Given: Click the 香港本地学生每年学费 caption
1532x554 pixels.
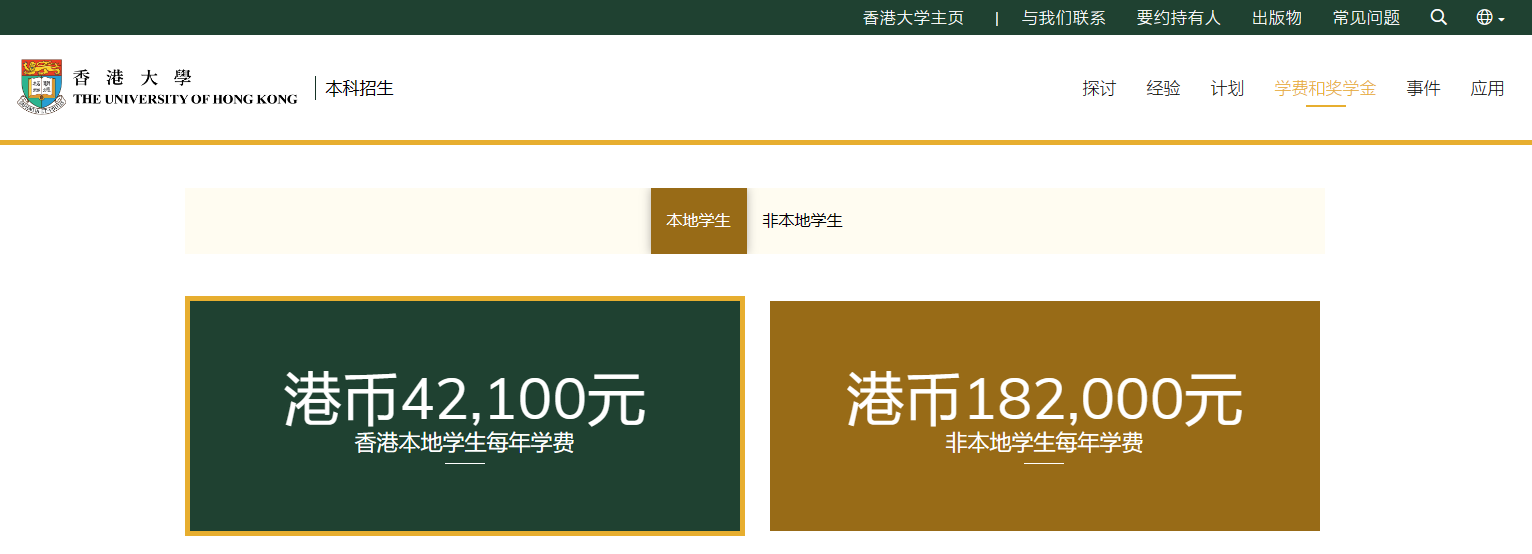Looking at the screenshot, I should (x=464, y=443).
